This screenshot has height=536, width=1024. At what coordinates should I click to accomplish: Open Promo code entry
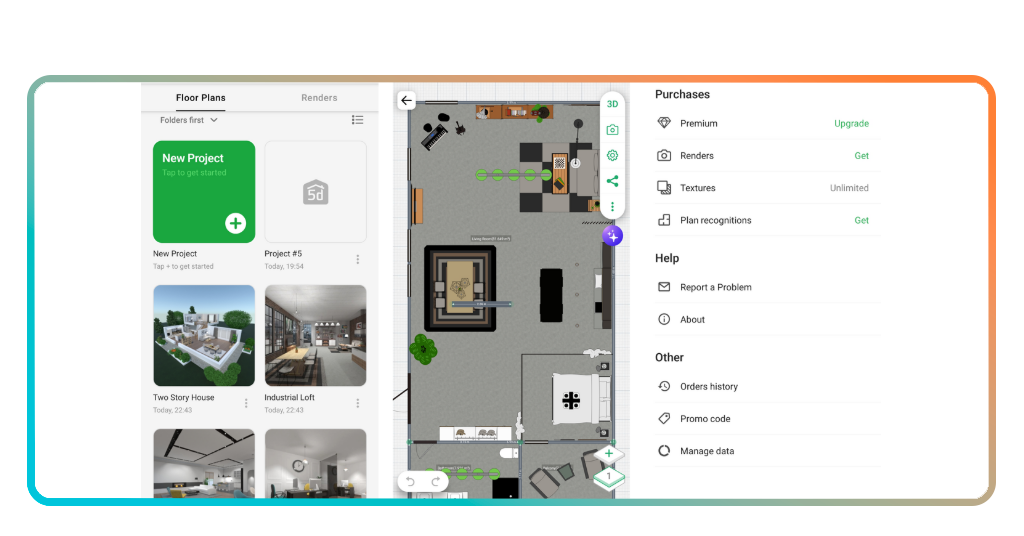point(767,418)
